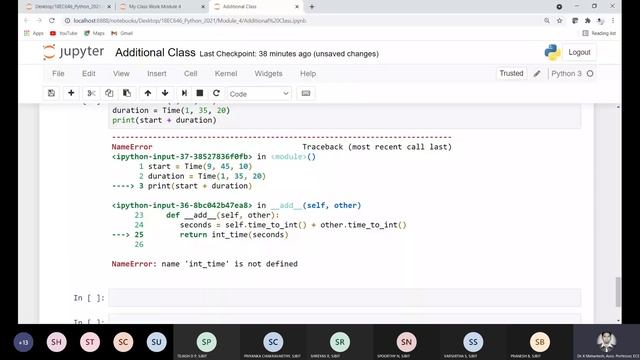Open browser zoom magnifier icon

pyautogui.click(x=547, y=20)
